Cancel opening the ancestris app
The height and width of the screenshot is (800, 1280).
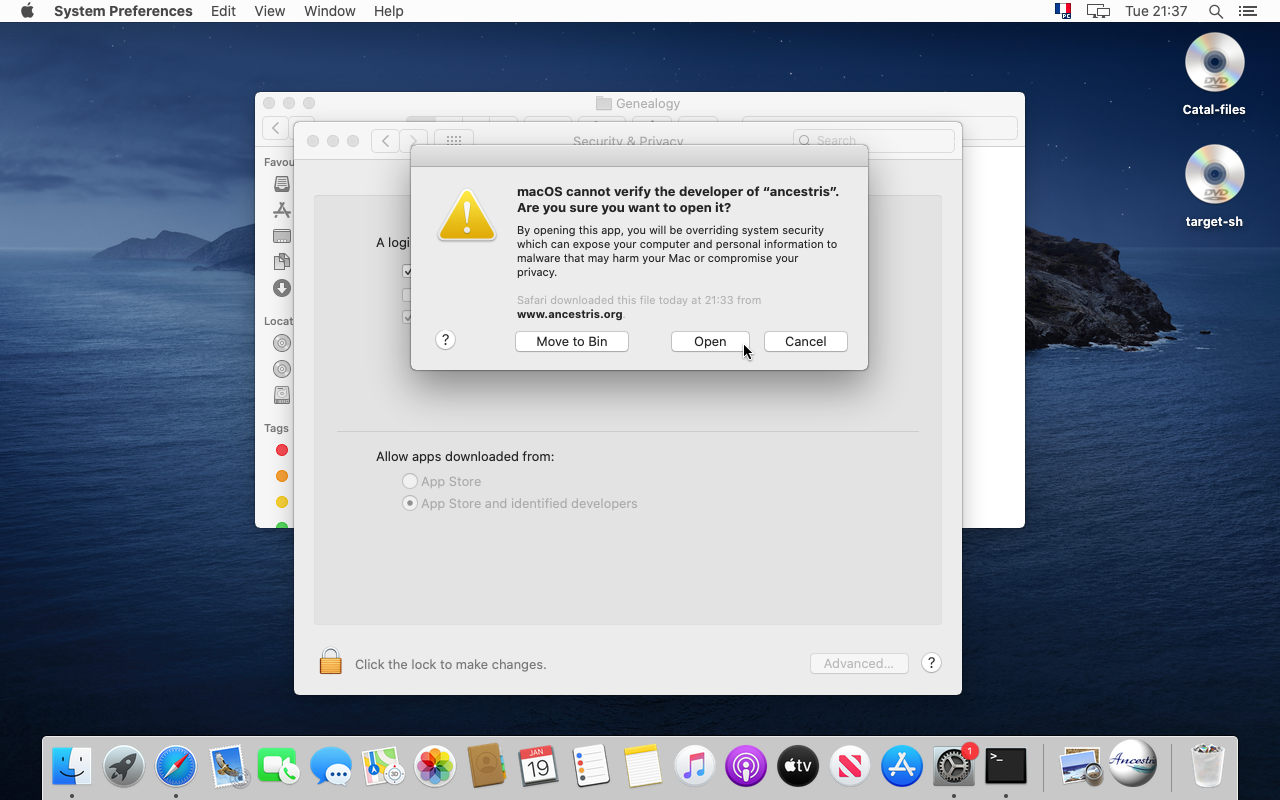pos(805,341)
